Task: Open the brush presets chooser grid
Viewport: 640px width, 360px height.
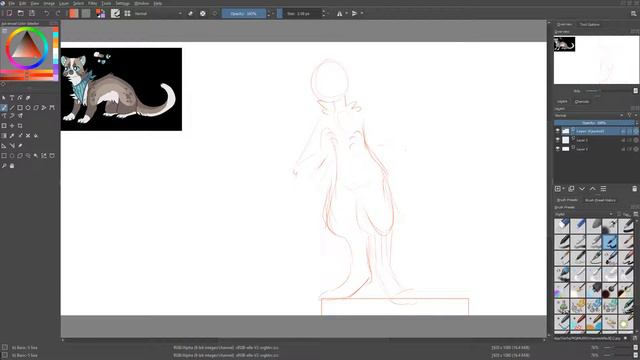Action: click(127, 13)
